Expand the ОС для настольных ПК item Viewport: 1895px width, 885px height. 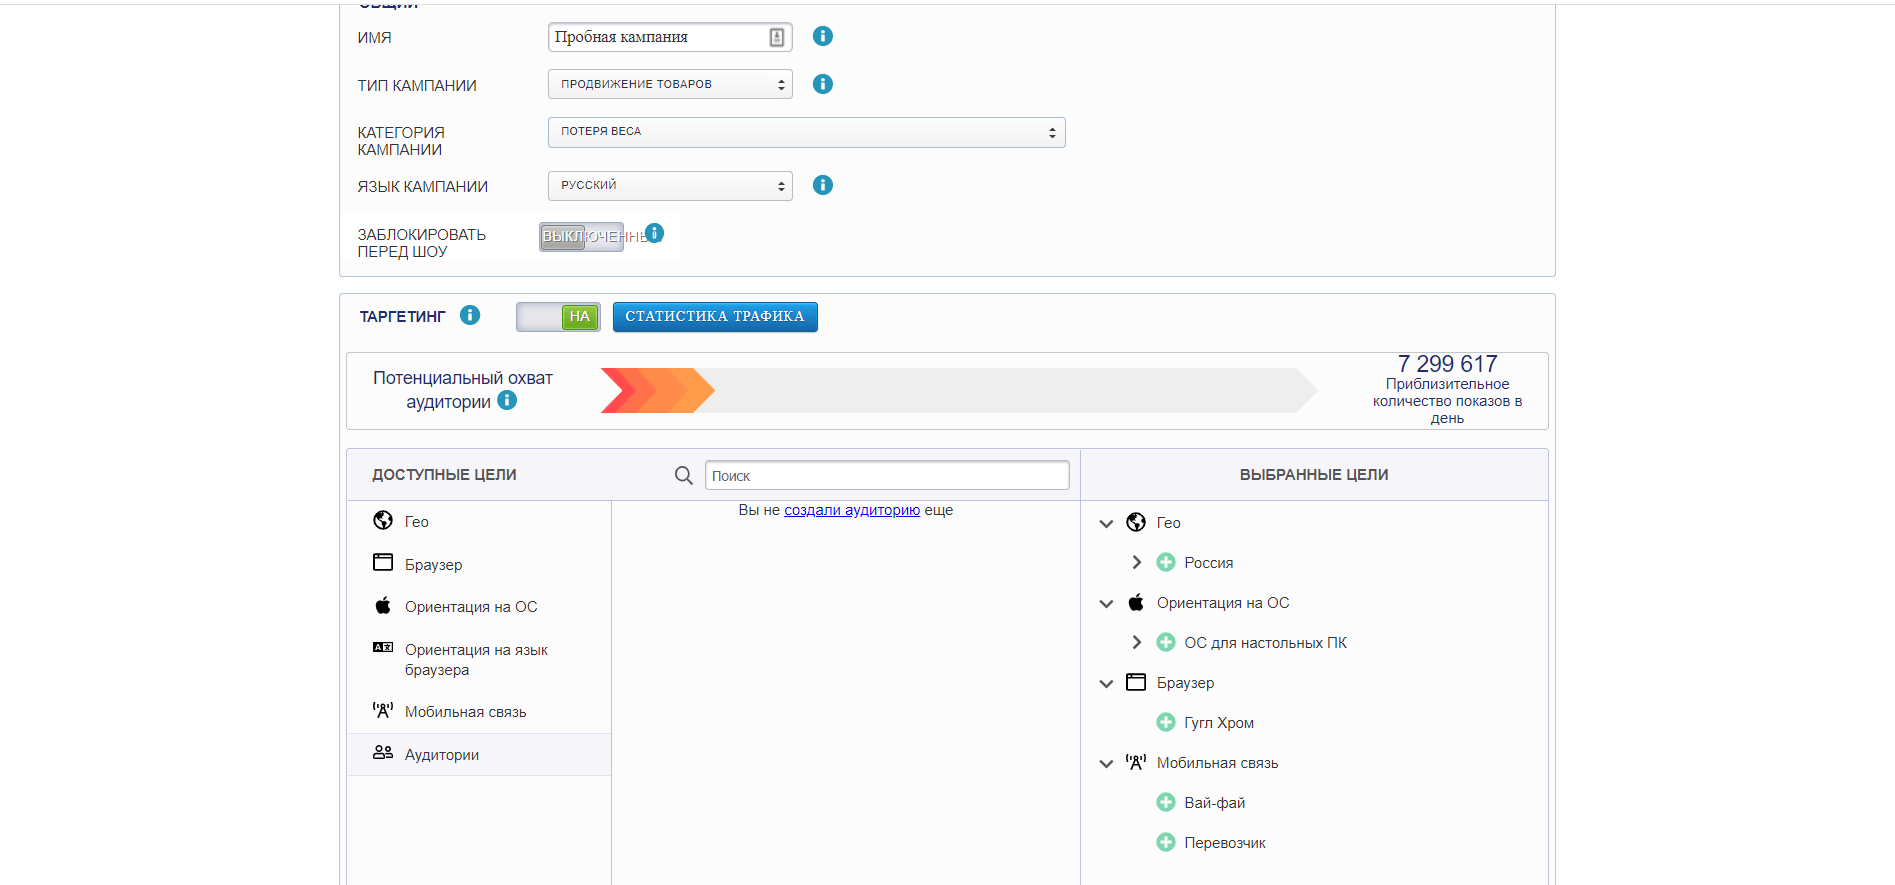(1136, 642)
